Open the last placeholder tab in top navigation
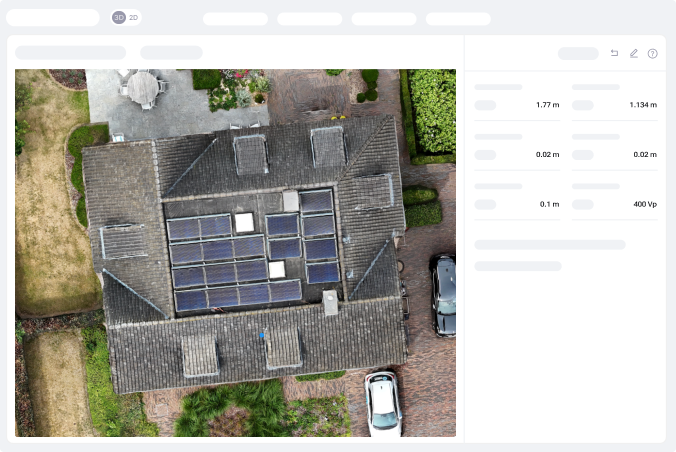The image size is (676, 452). click(458, 19)
